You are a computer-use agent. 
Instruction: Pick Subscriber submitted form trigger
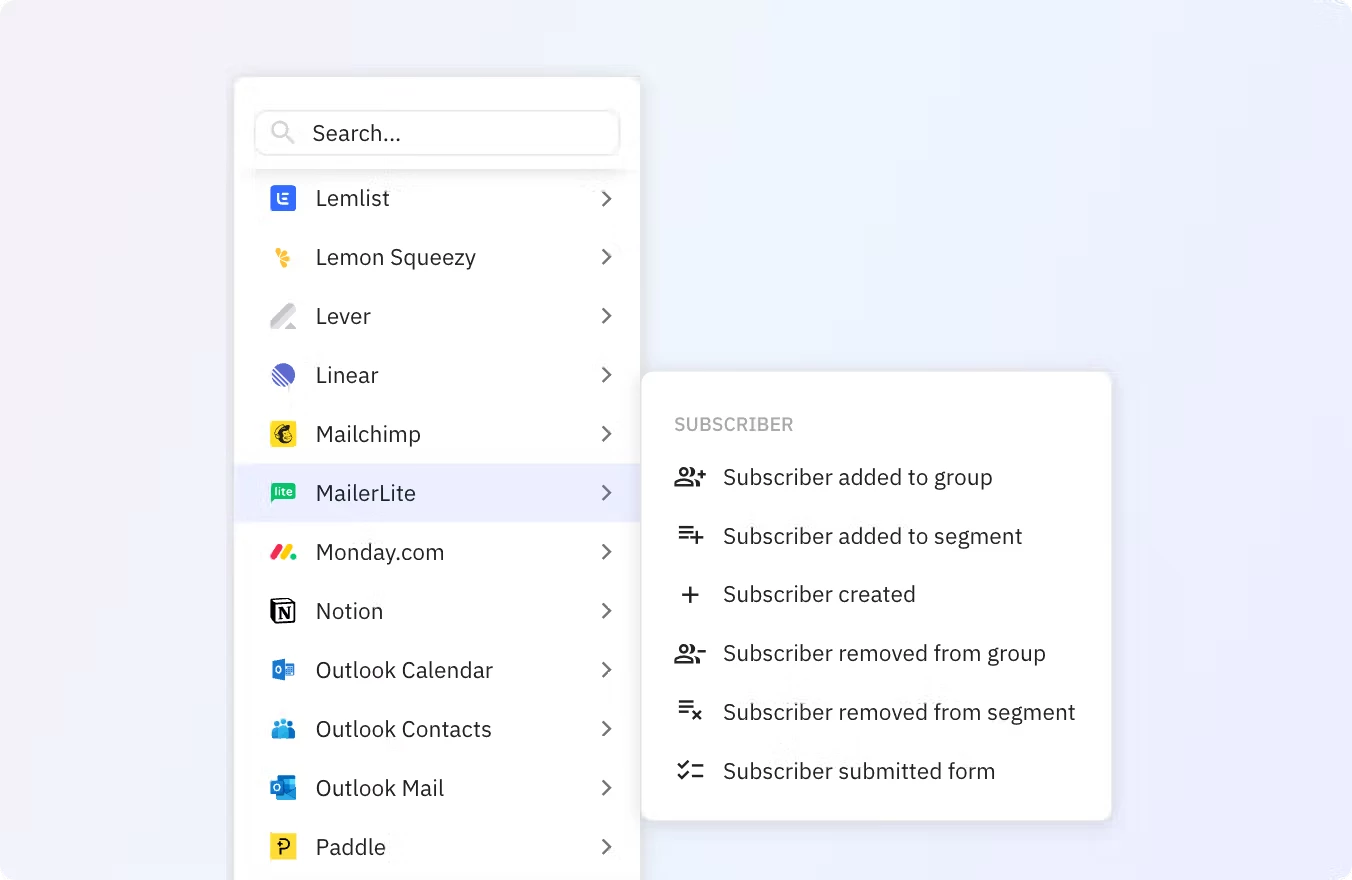(858, 771)
